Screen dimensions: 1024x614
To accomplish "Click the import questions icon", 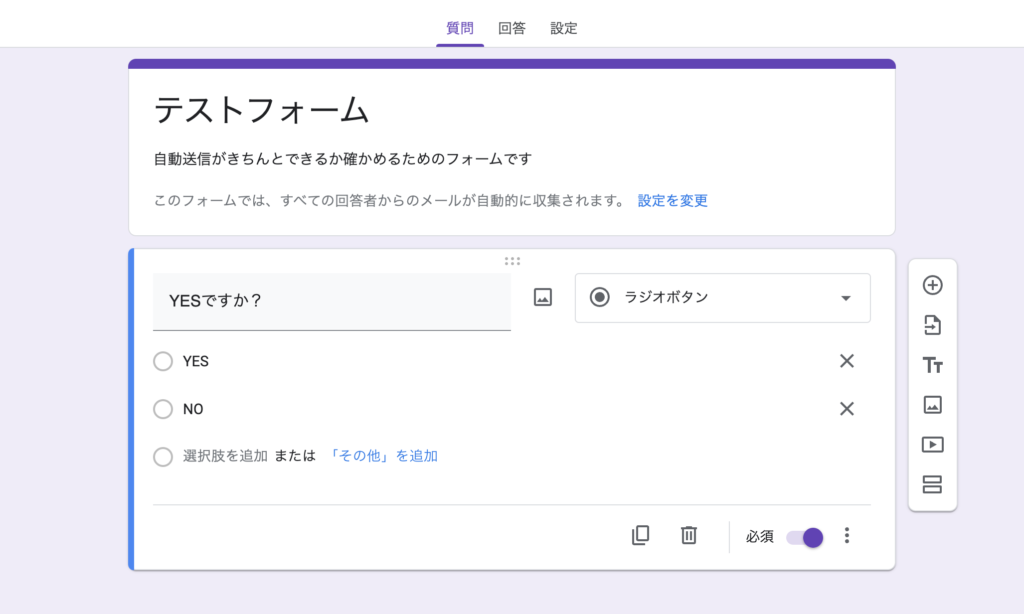I will [x=932, y=325].
